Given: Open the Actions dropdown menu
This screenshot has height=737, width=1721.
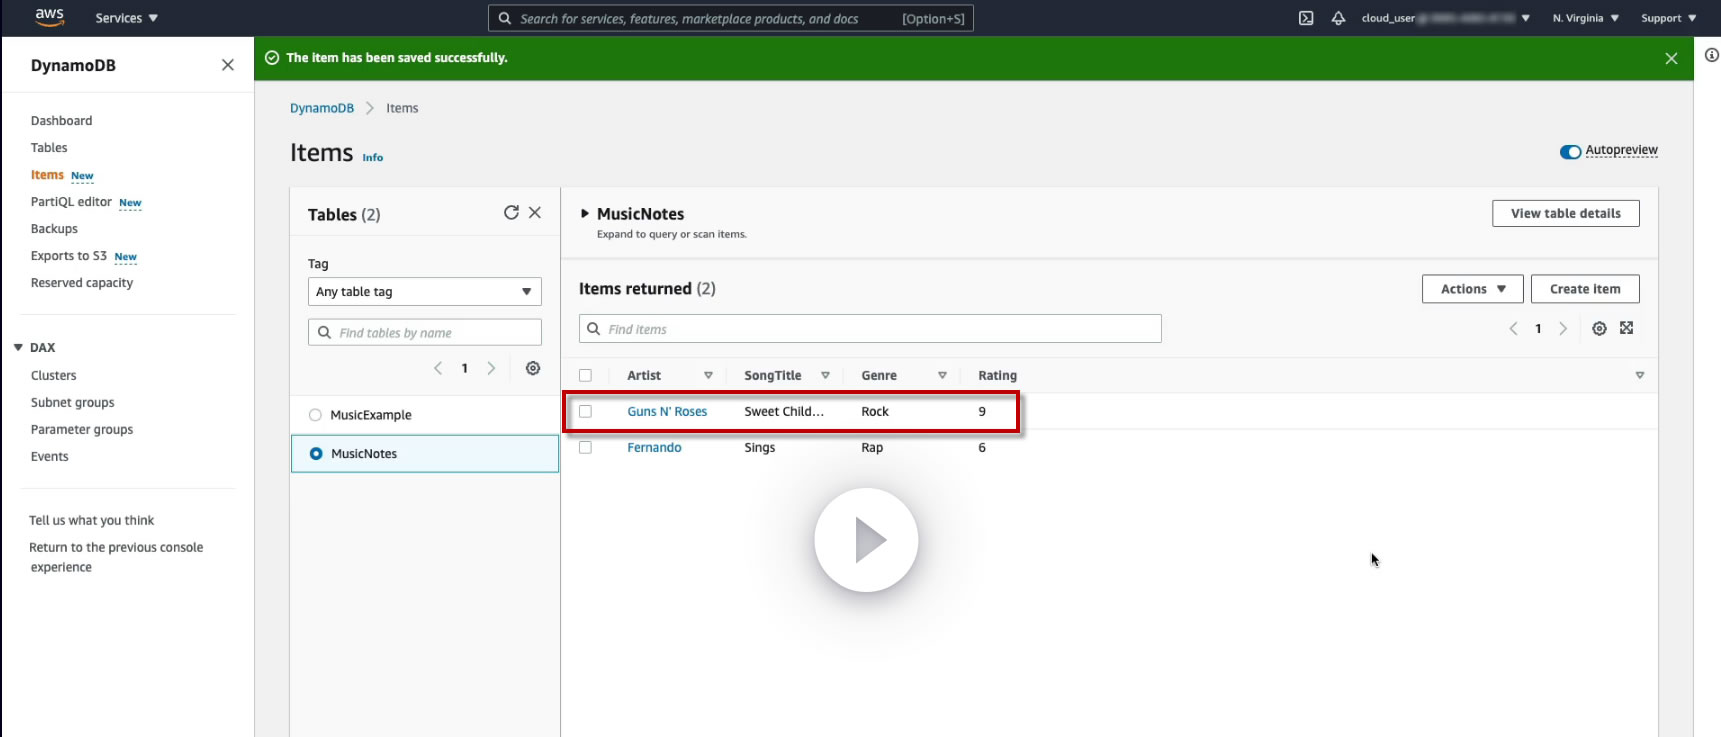Looking at the screenshot, I should (1472, 289).
